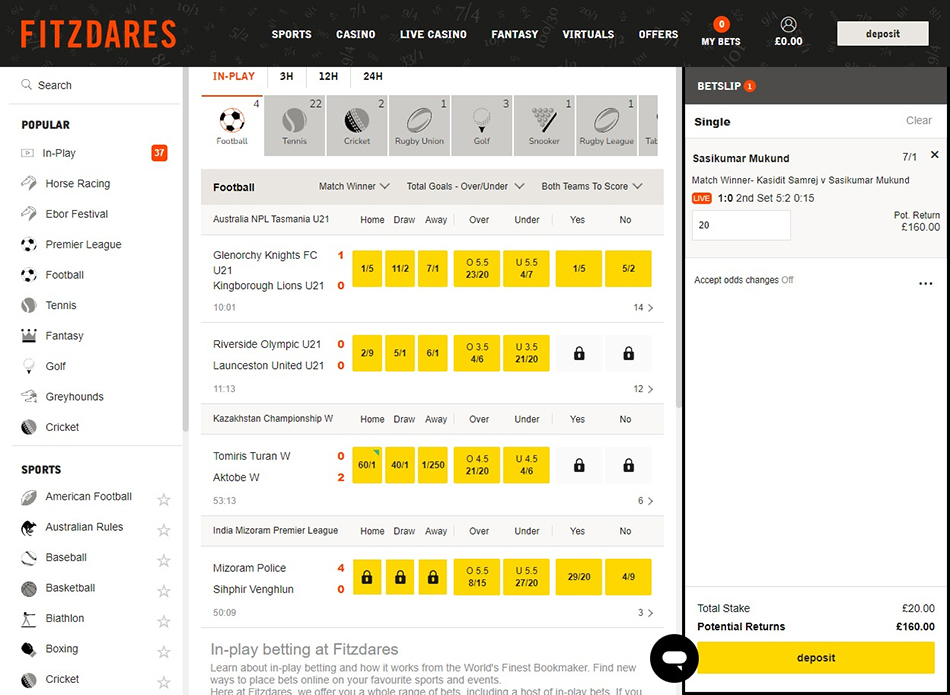
Task: Remove Sasikumar Mukund bet from betslip
Action: coord(934,155)
